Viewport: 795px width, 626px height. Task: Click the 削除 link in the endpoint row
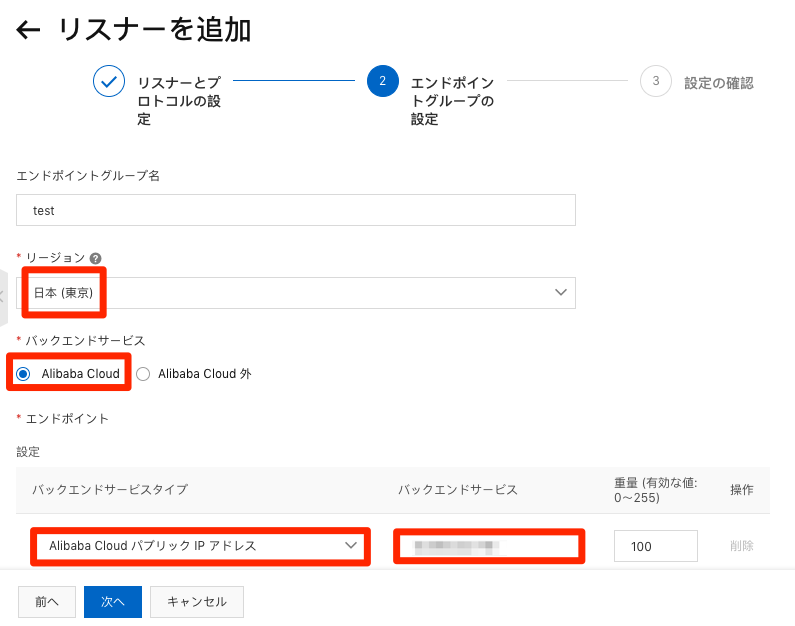click(741, 546)
